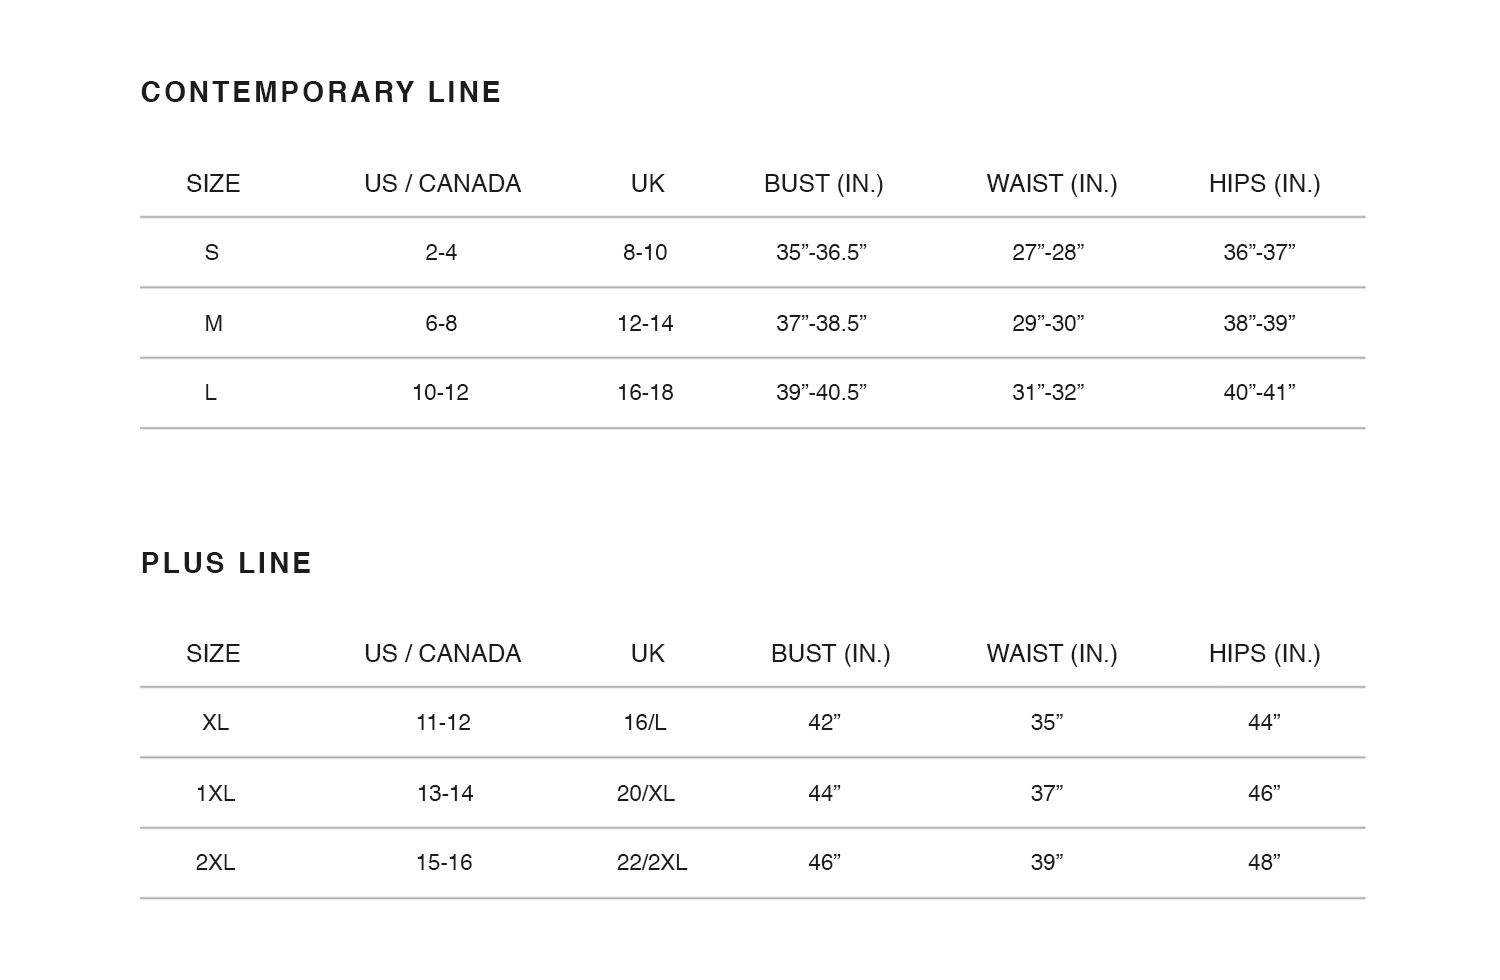The width and height of the screenshot is (1500, 980).
Task: Click the PLUS LINE heading
Action: click(x=227, y=563)
